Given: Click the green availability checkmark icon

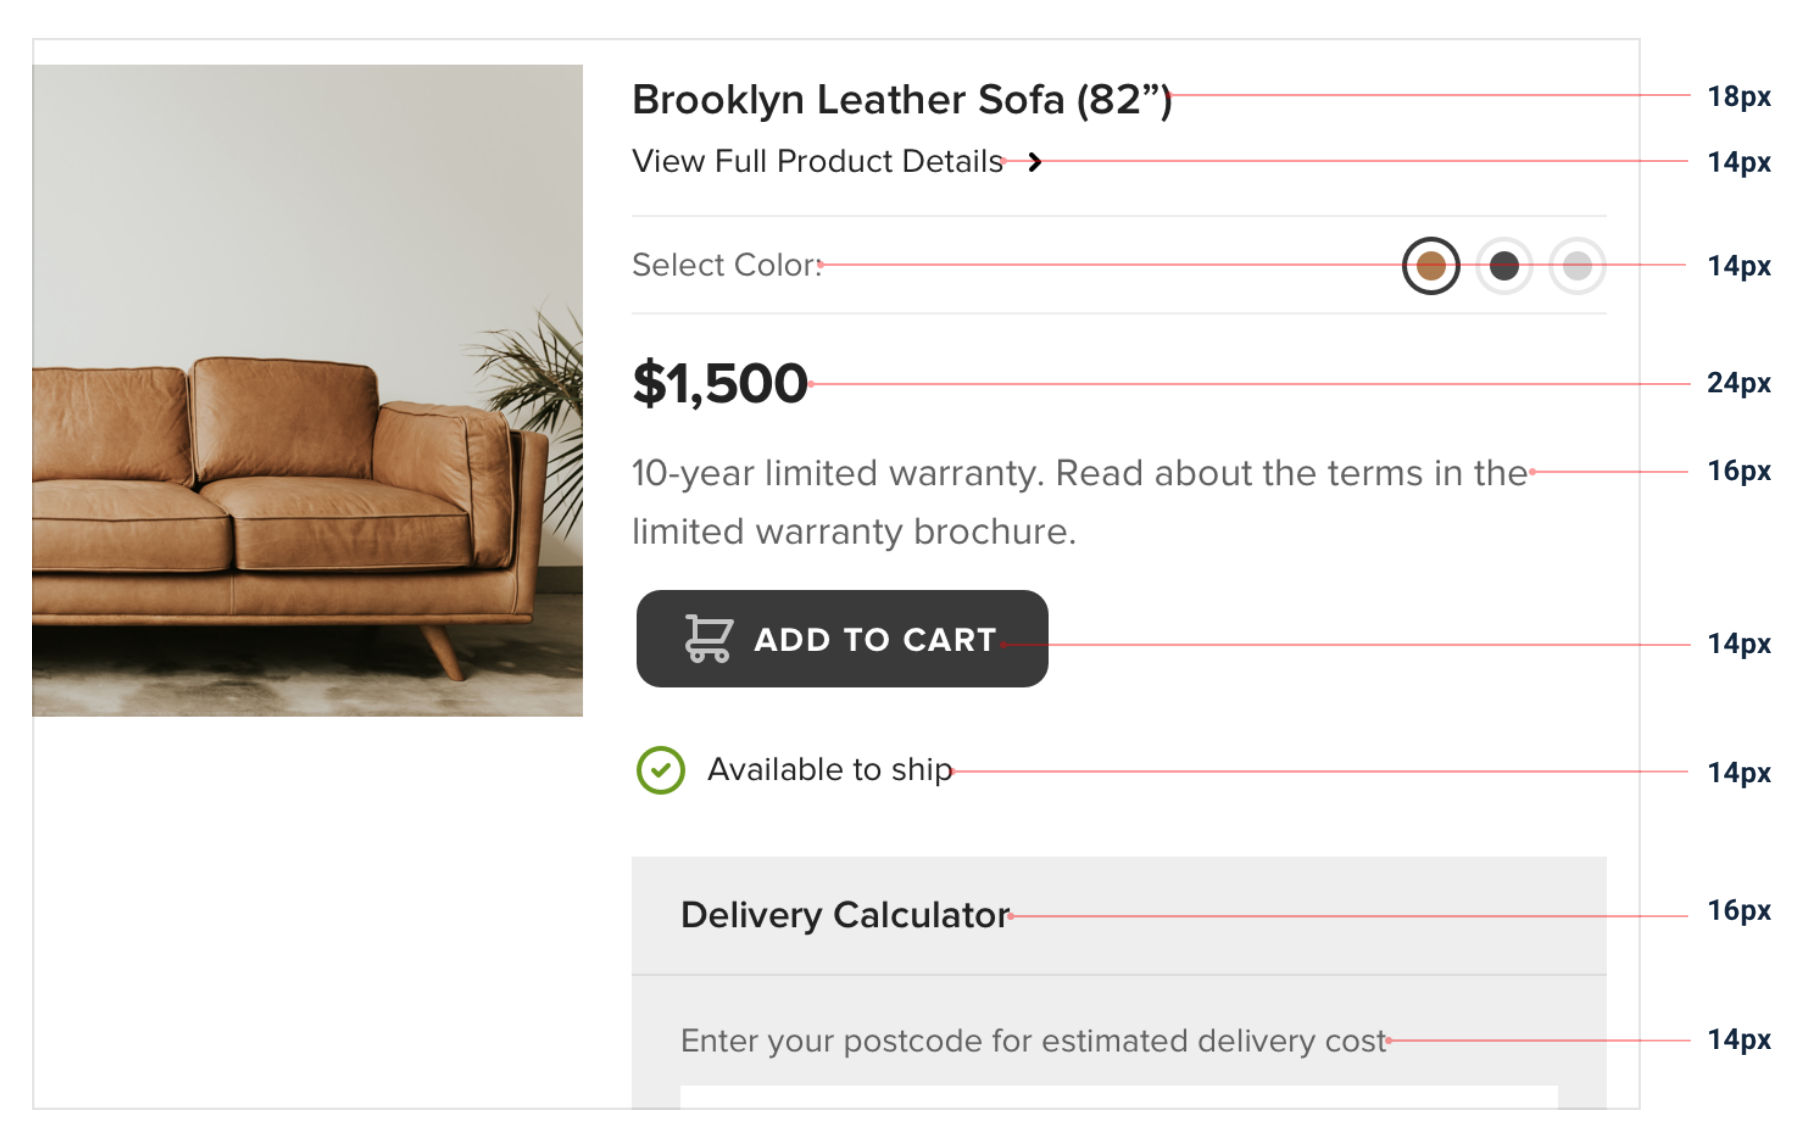Looking at the screenshot, I should 660,771.
